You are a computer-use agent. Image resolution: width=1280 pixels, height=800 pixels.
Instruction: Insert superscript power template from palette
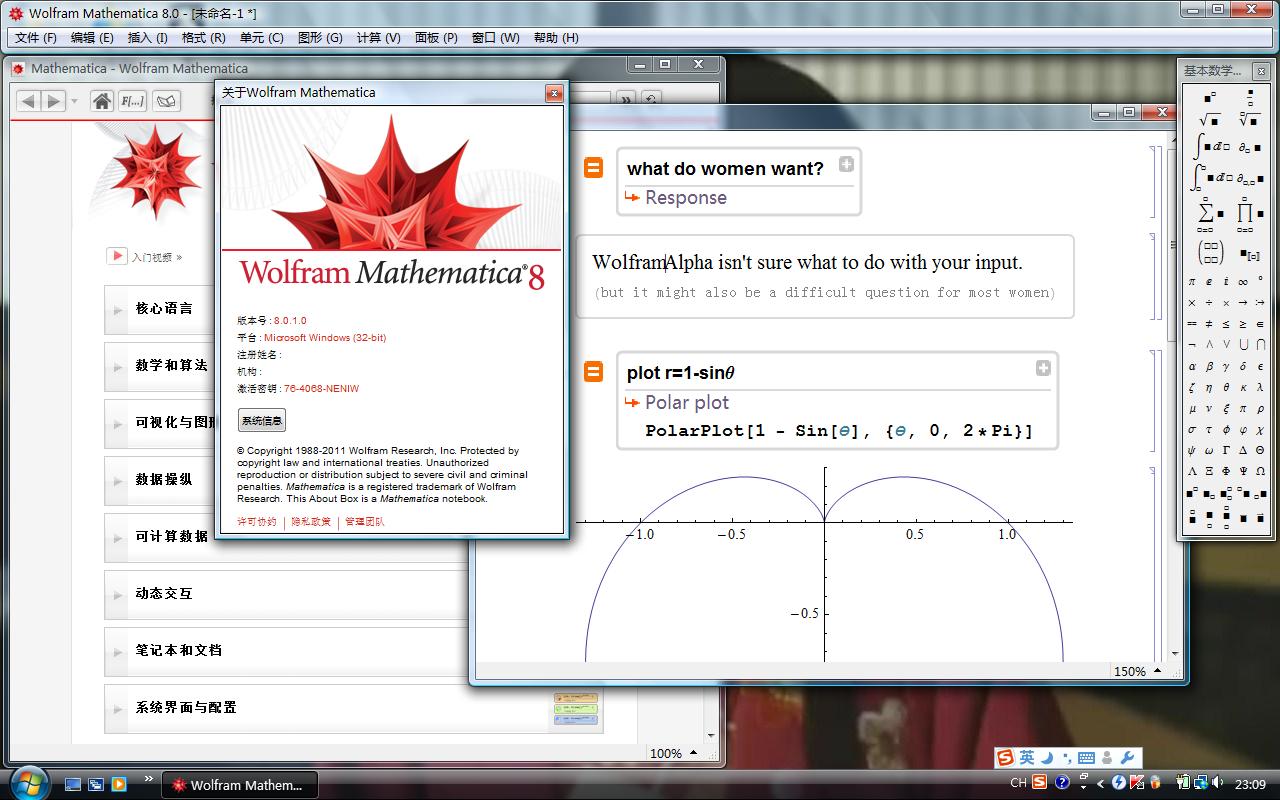click(x=1209, y=97)
